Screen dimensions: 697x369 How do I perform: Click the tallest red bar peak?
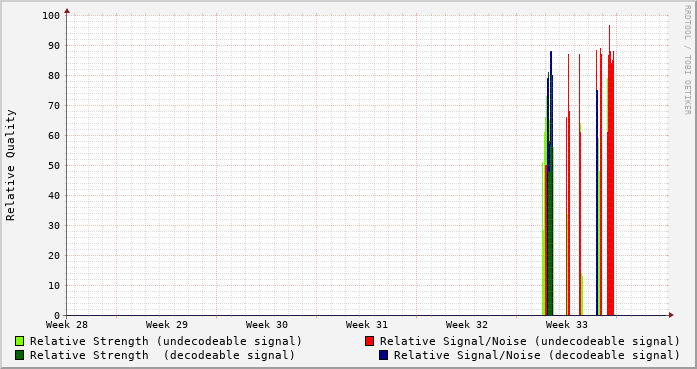click(609, 26)
